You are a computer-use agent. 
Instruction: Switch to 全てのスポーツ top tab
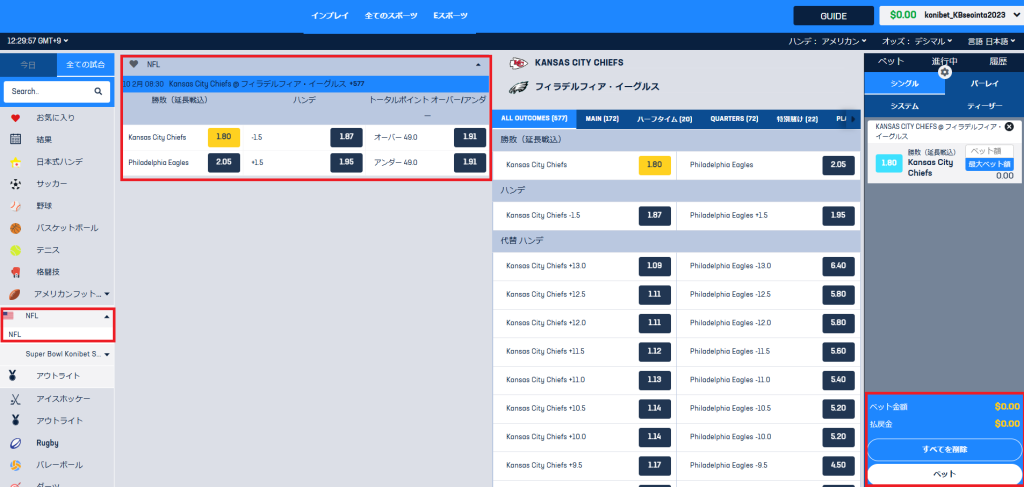pos(391,16)
